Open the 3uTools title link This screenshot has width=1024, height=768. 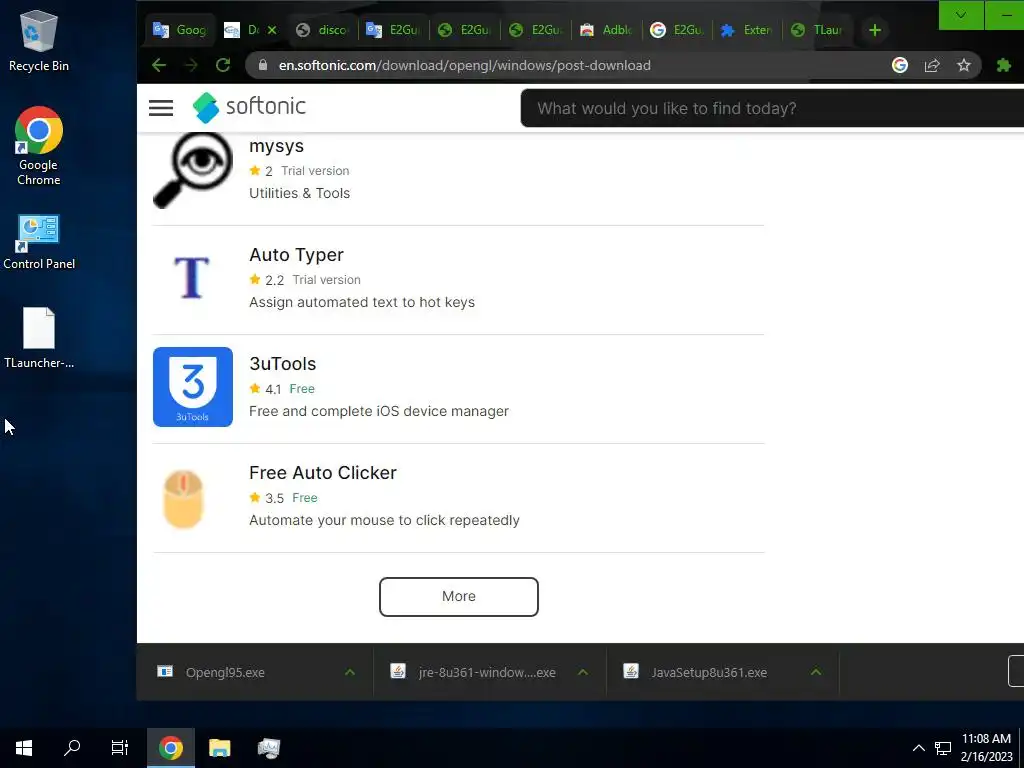click(282, 364)
